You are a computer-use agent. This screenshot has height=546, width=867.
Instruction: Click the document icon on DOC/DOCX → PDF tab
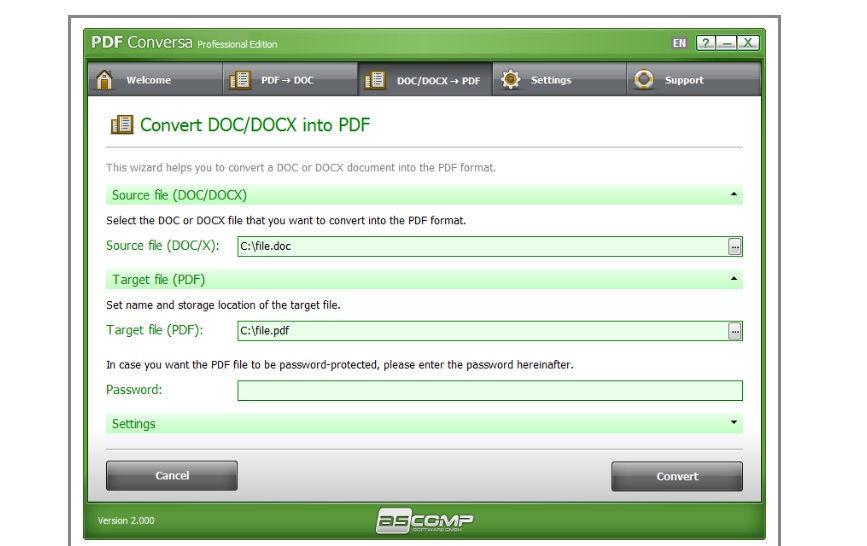tap(375, 80)
